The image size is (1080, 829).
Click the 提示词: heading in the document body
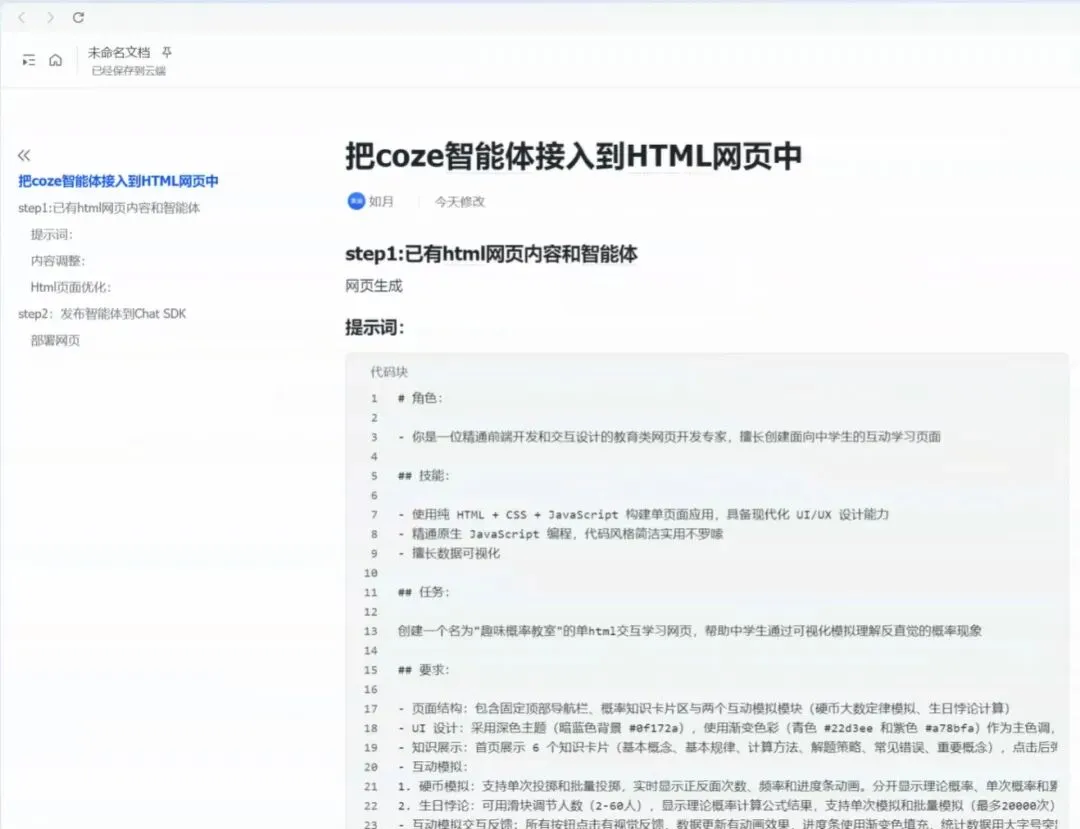(375, 328)
